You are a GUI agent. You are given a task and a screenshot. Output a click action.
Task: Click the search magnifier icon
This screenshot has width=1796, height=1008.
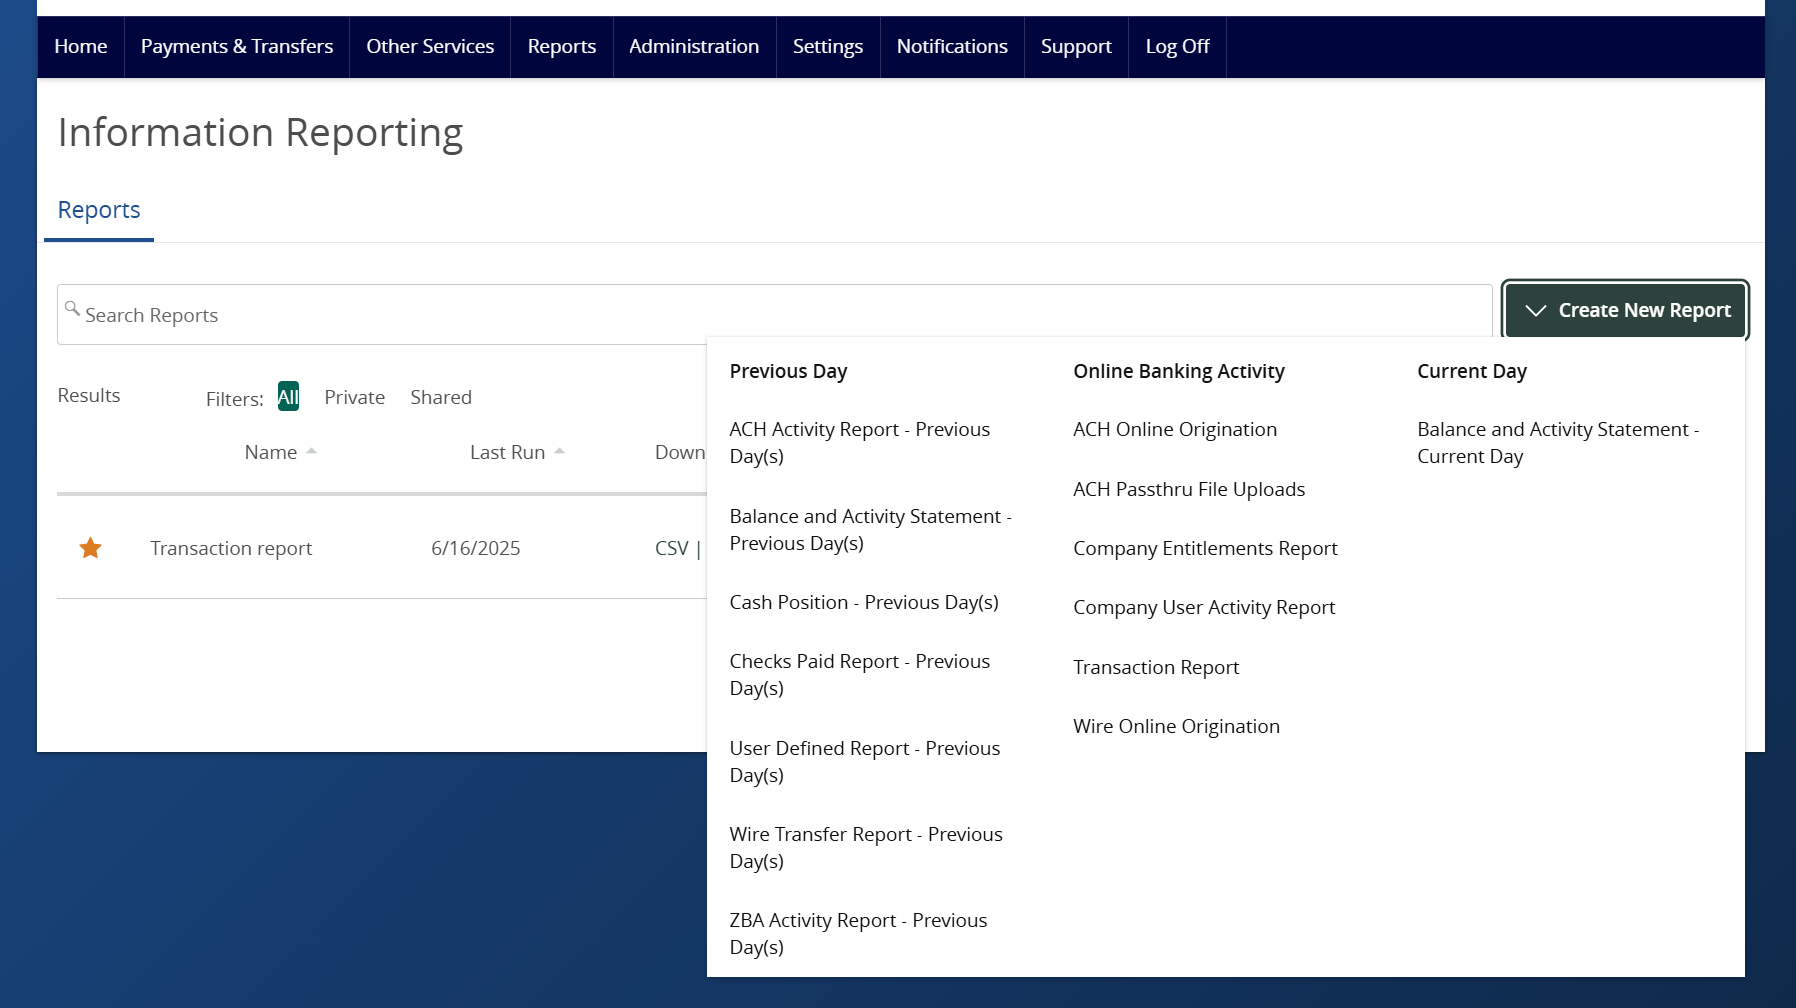click(72, 309)
